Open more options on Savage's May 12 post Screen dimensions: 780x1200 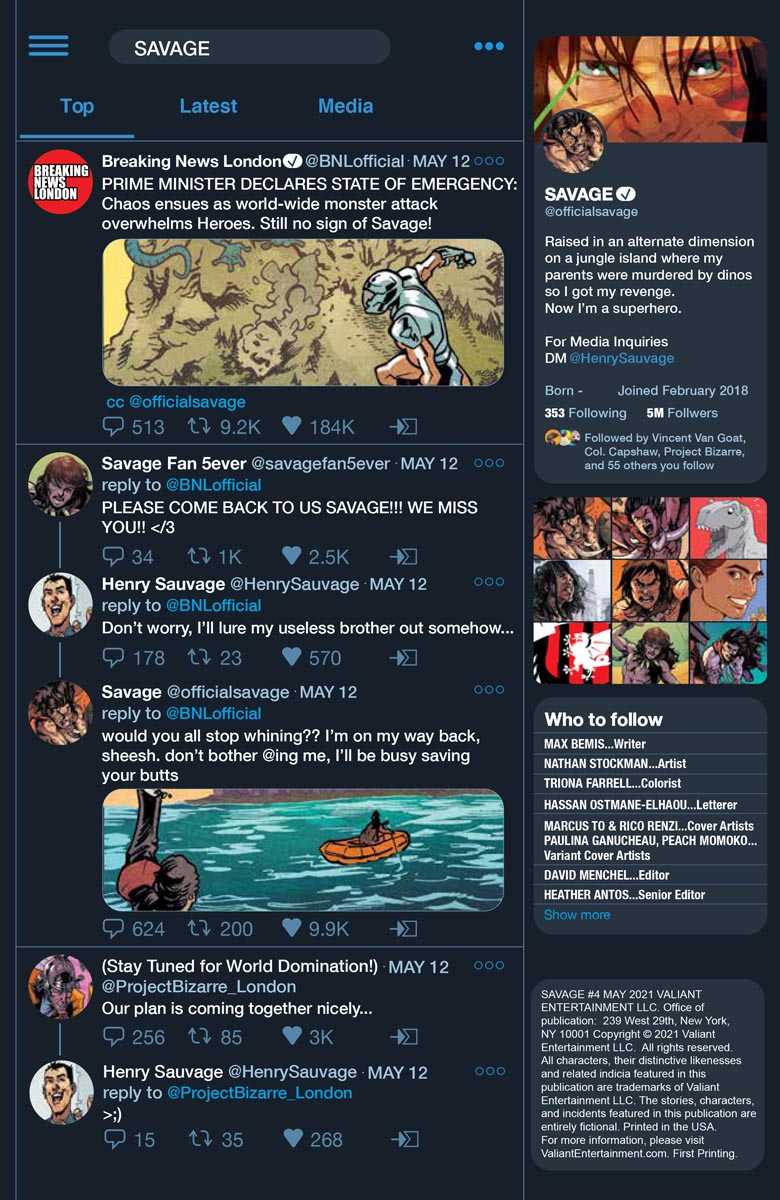(489, 689)
